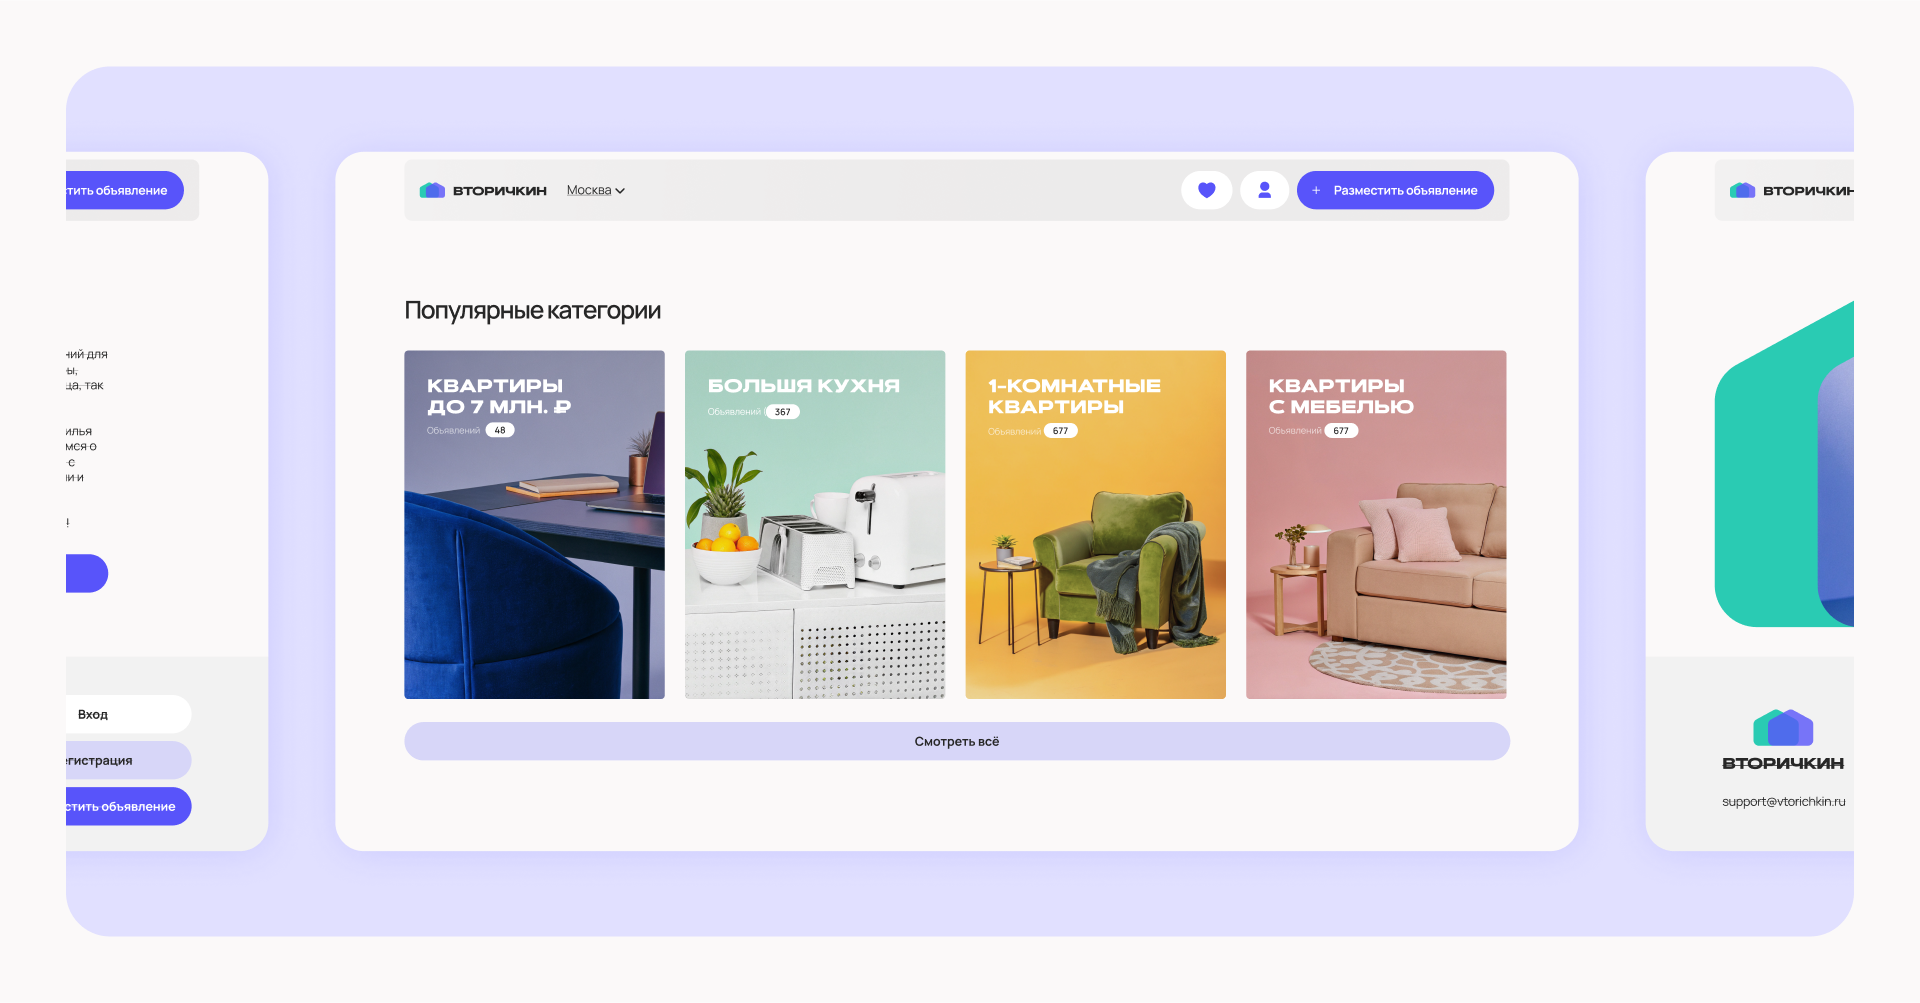Click the large Вторичкин footer logo icon
Screen dimensions: 1920x1003
[1783, 727]
